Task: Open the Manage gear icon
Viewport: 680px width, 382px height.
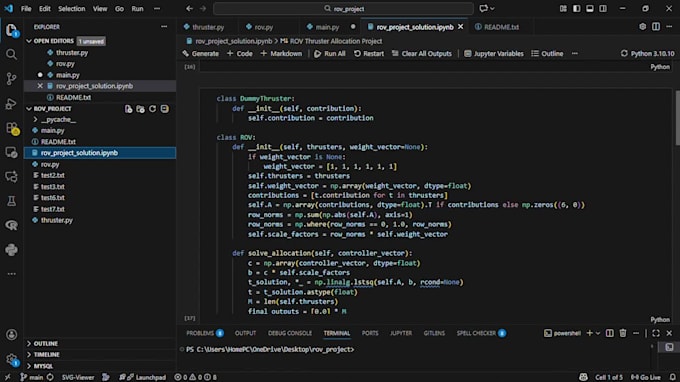Action: pyautogui.click(x=11, y=359)
